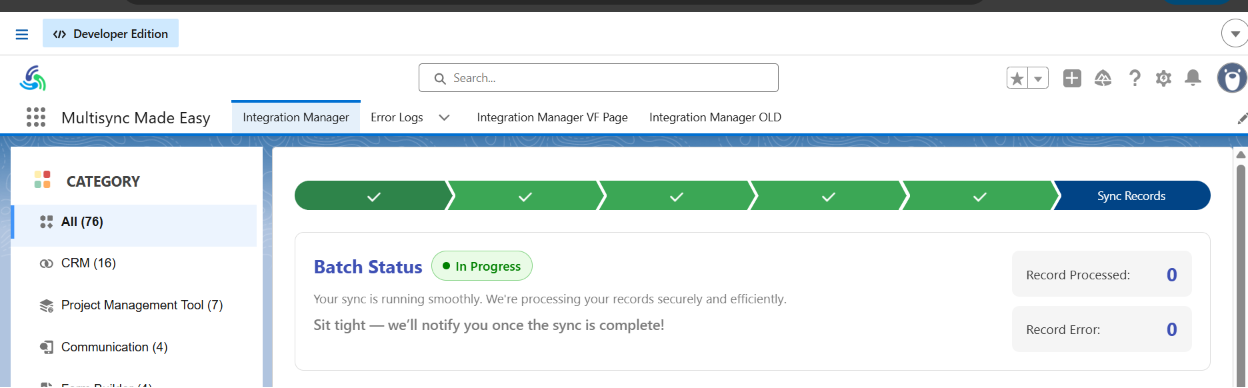Open the Integration Manager VF Page tab
Screen dimensions: 1248x388
tap(552, 117)
